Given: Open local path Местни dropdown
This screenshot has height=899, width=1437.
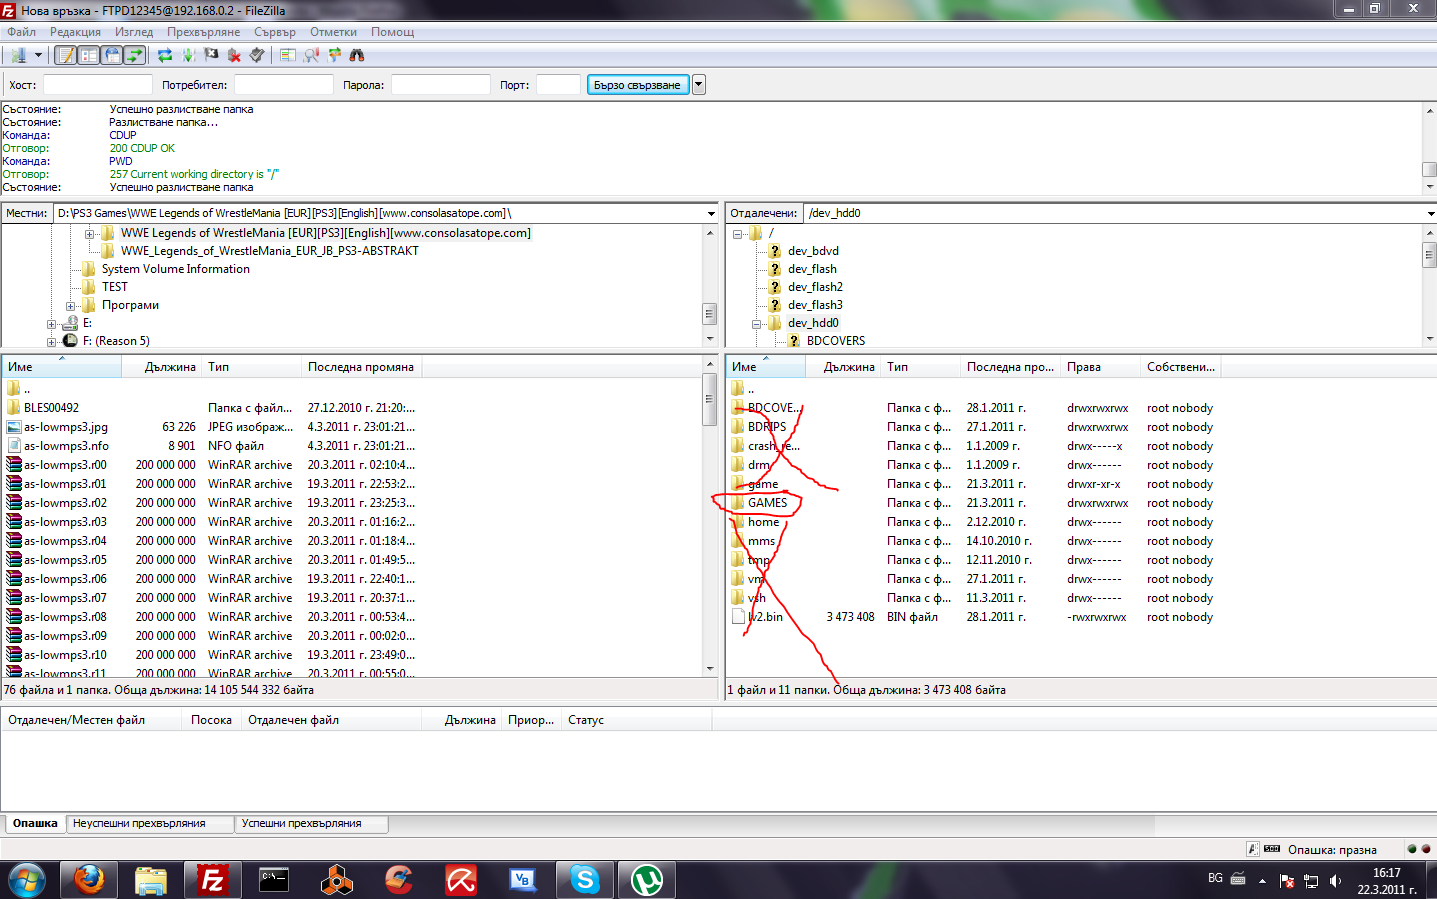Looking at the screenshot, I should tap(711, 213).
